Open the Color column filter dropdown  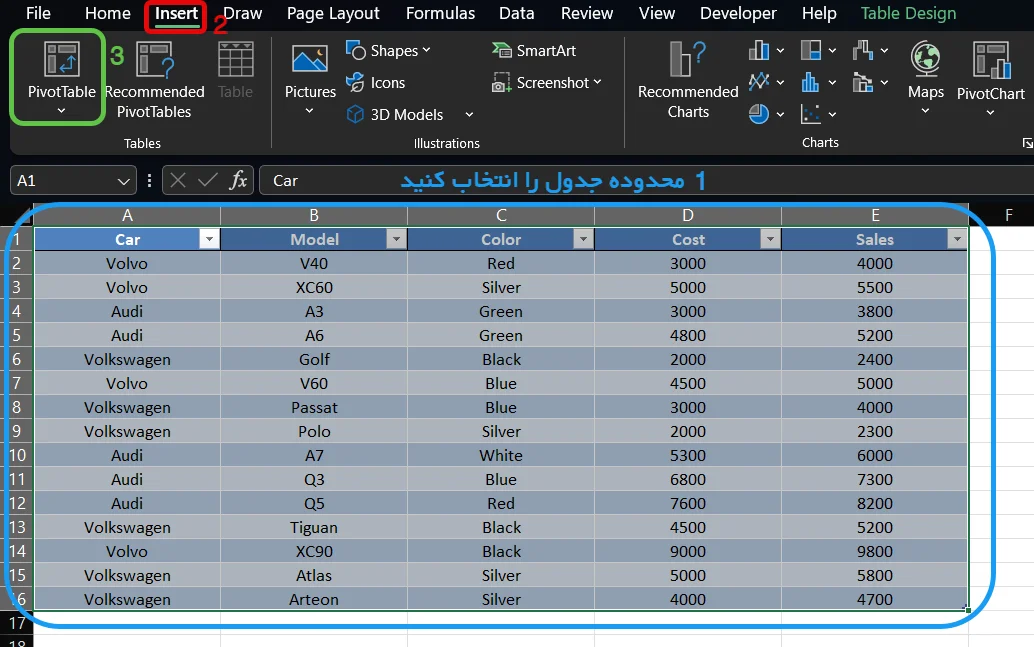click(x=583, y=239)
